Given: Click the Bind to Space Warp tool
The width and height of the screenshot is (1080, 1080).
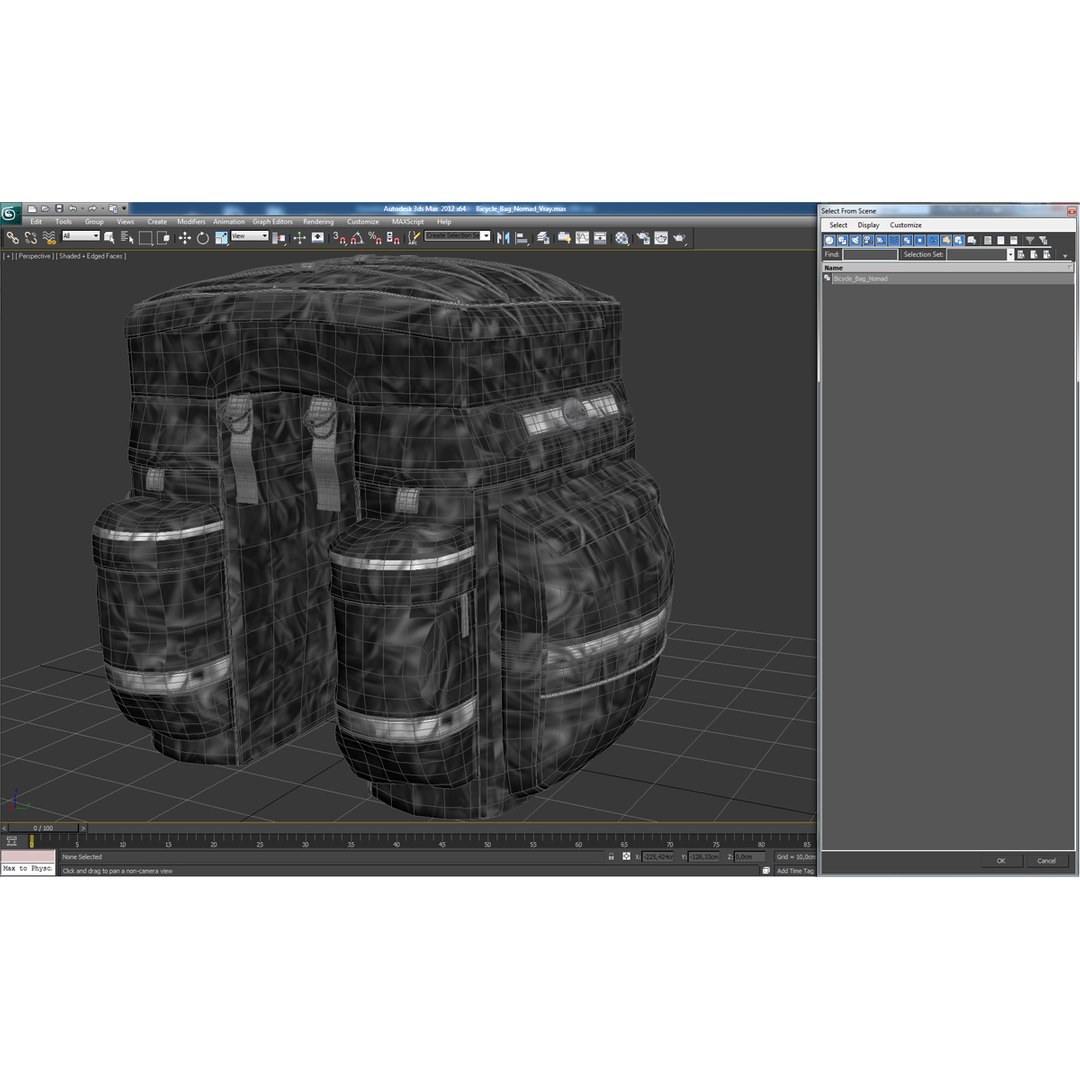Looking at the screenshot, I should (x=49, y=238).
